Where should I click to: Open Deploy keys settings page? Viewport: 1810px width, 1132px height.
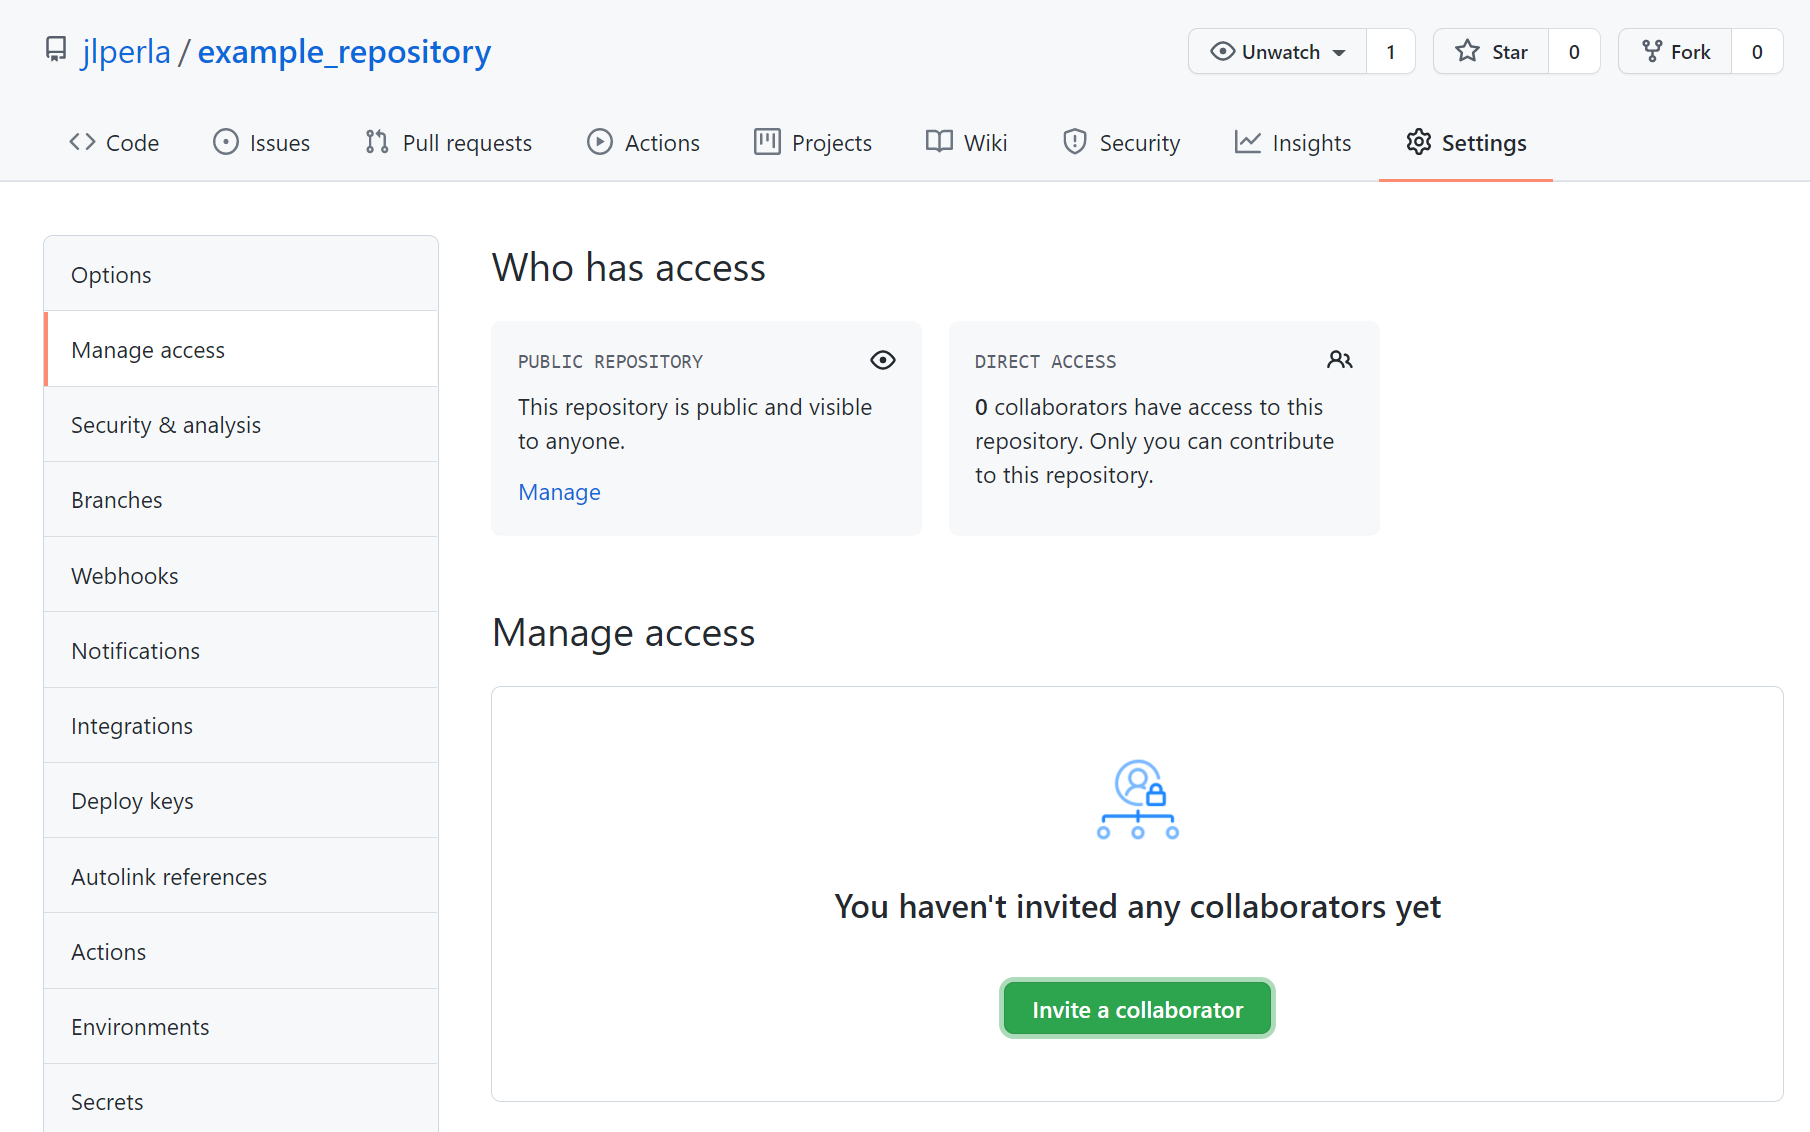pos(132,801)
